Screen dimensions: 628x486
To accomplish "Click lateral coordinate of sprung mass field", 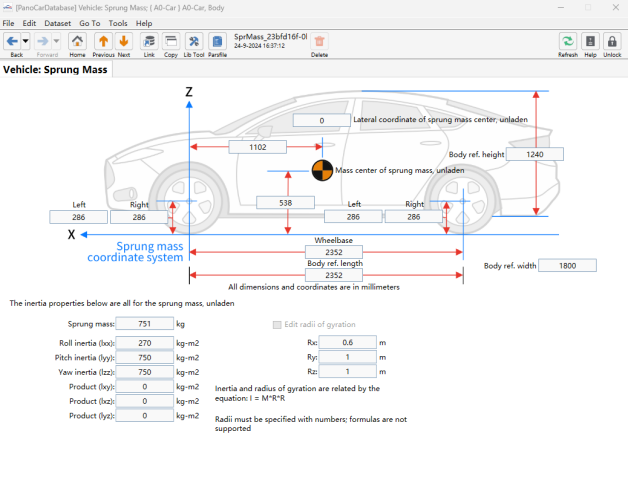I will click(322, 121).
